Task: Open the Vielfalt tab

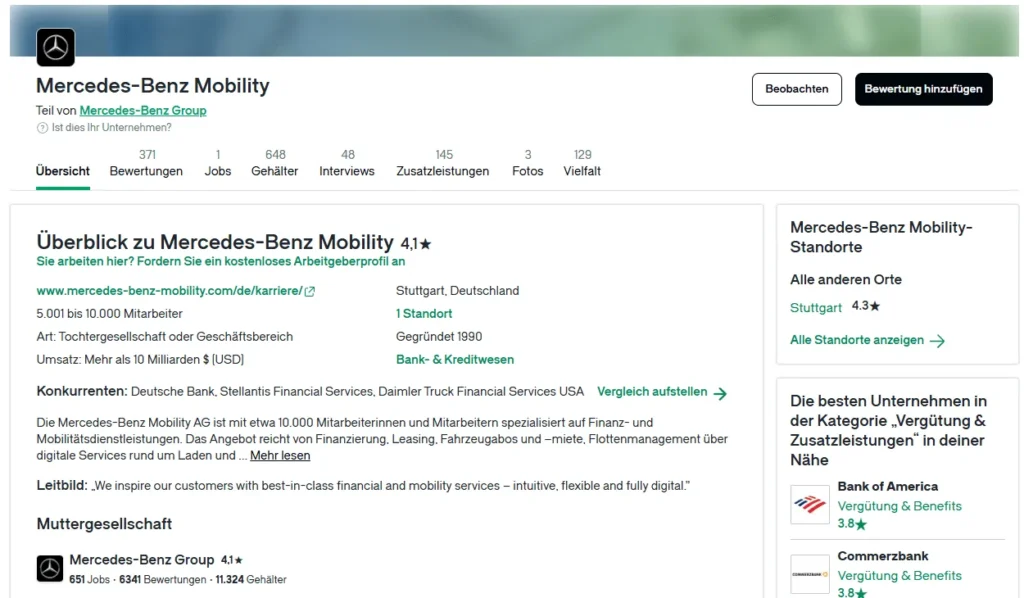Action: pyautogui.click(x=581, y=171)
